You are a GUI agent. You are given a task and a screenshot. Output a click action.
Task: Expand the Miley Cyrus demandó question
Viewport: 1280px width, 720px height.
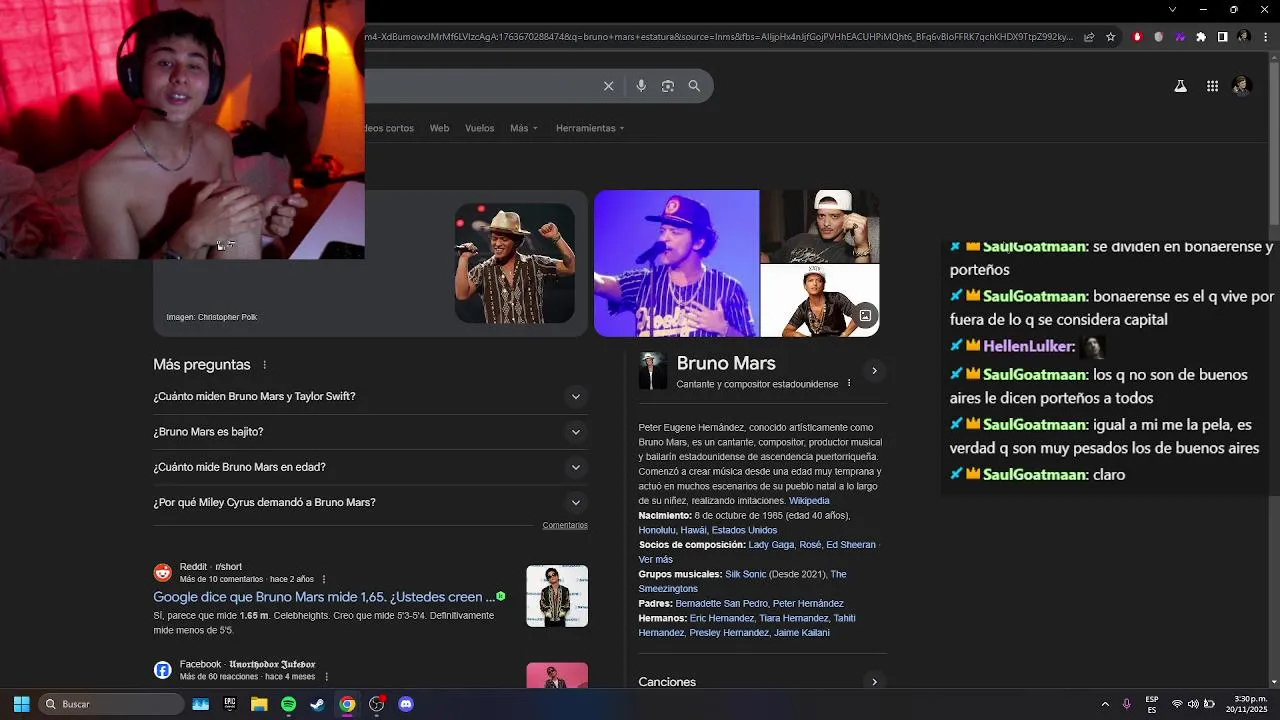370,503
